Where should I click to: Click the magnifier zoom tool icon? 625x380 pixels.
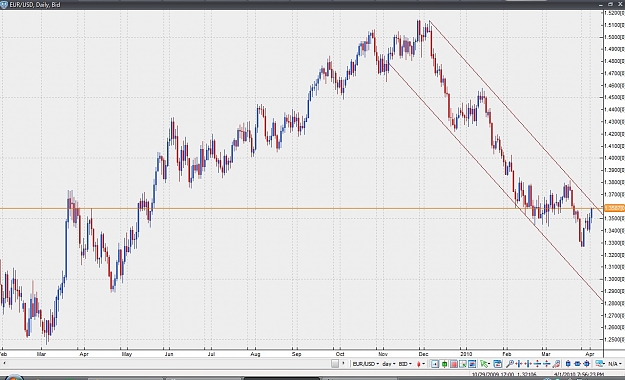(x=510, y=364)
